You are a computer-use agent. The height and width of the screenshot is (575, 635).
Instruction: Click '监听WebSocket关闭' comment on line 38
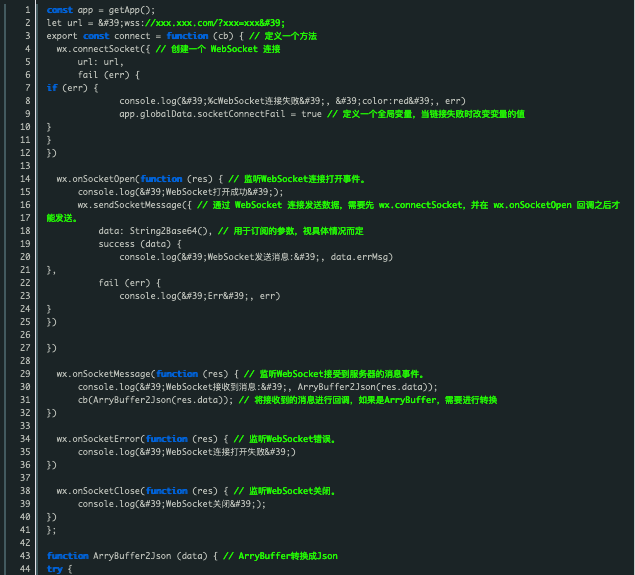click(x=292, y=491)
